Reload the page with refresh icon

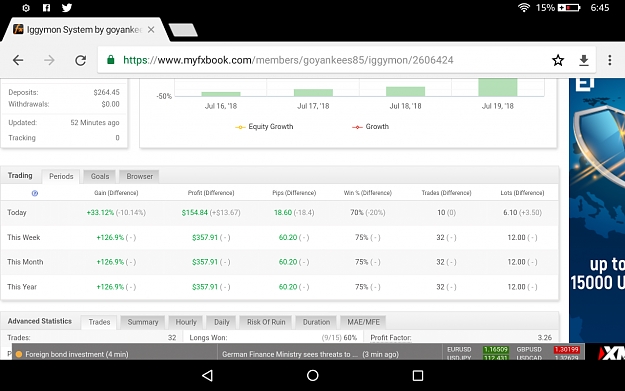tap(81, 60)
